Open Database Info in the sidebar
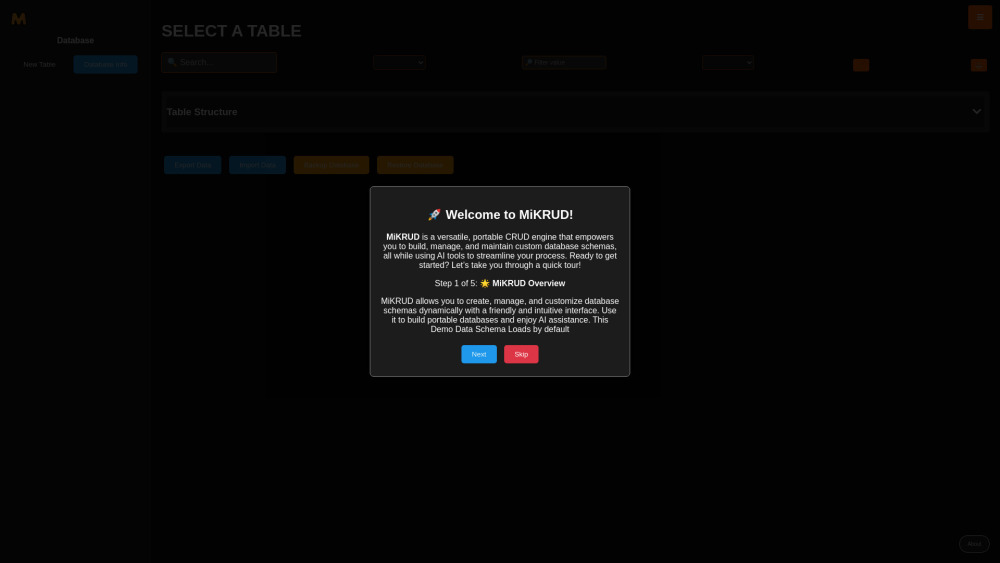 [105, 64]
